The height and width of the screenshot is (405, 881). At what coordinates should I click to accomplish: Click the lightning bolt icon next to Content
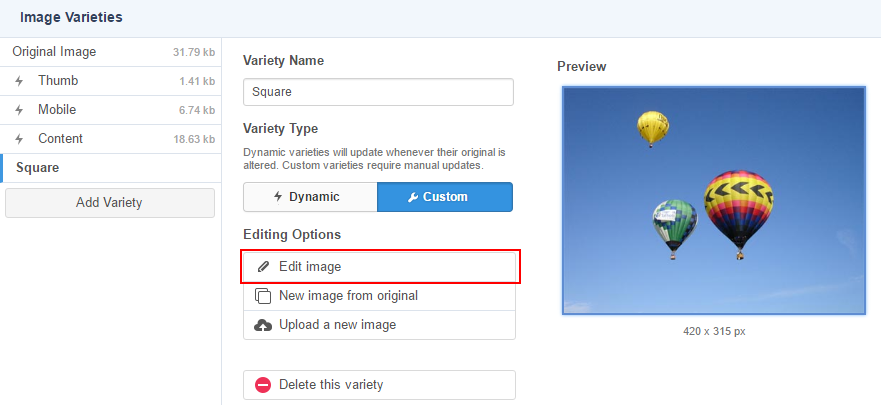19,139
